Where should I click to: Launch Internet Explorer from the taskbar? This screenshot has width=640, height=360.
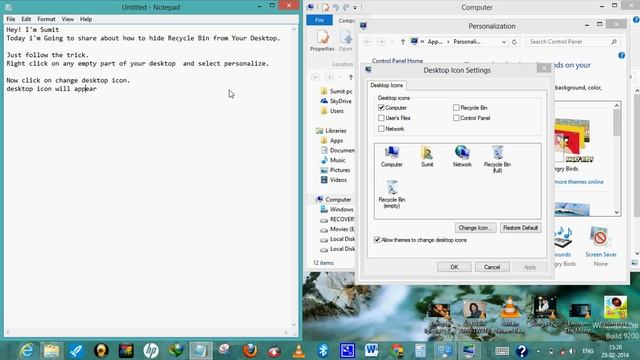coord(27,351)
